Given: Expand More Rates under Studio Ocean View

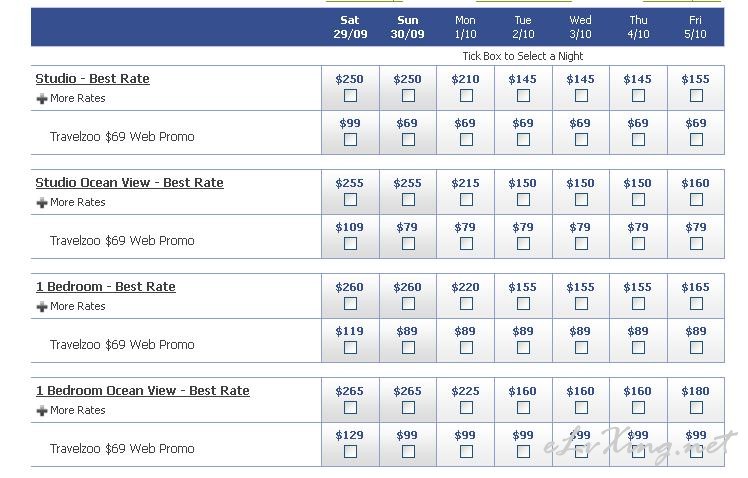Looking at the screenshot, I should coord(71,202).
